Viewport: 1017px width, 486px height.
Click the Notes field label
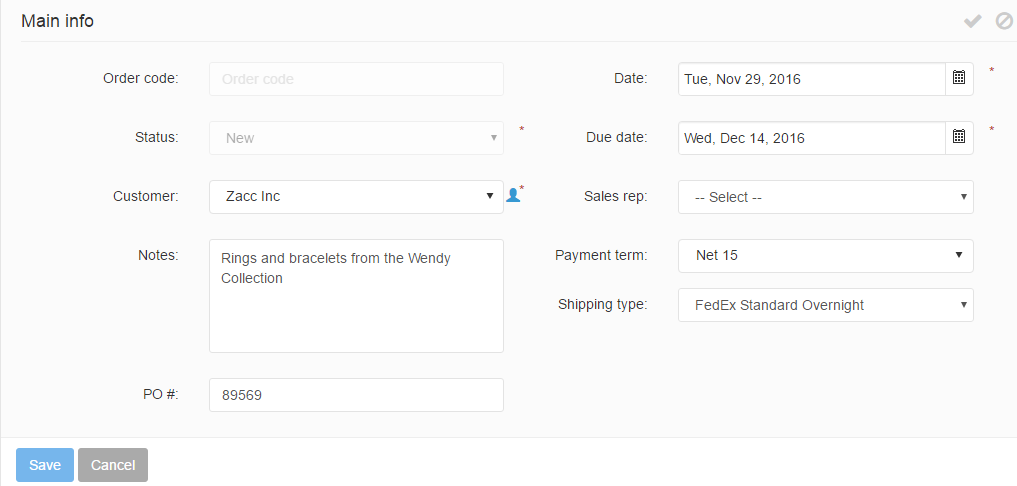click(157, 255)
